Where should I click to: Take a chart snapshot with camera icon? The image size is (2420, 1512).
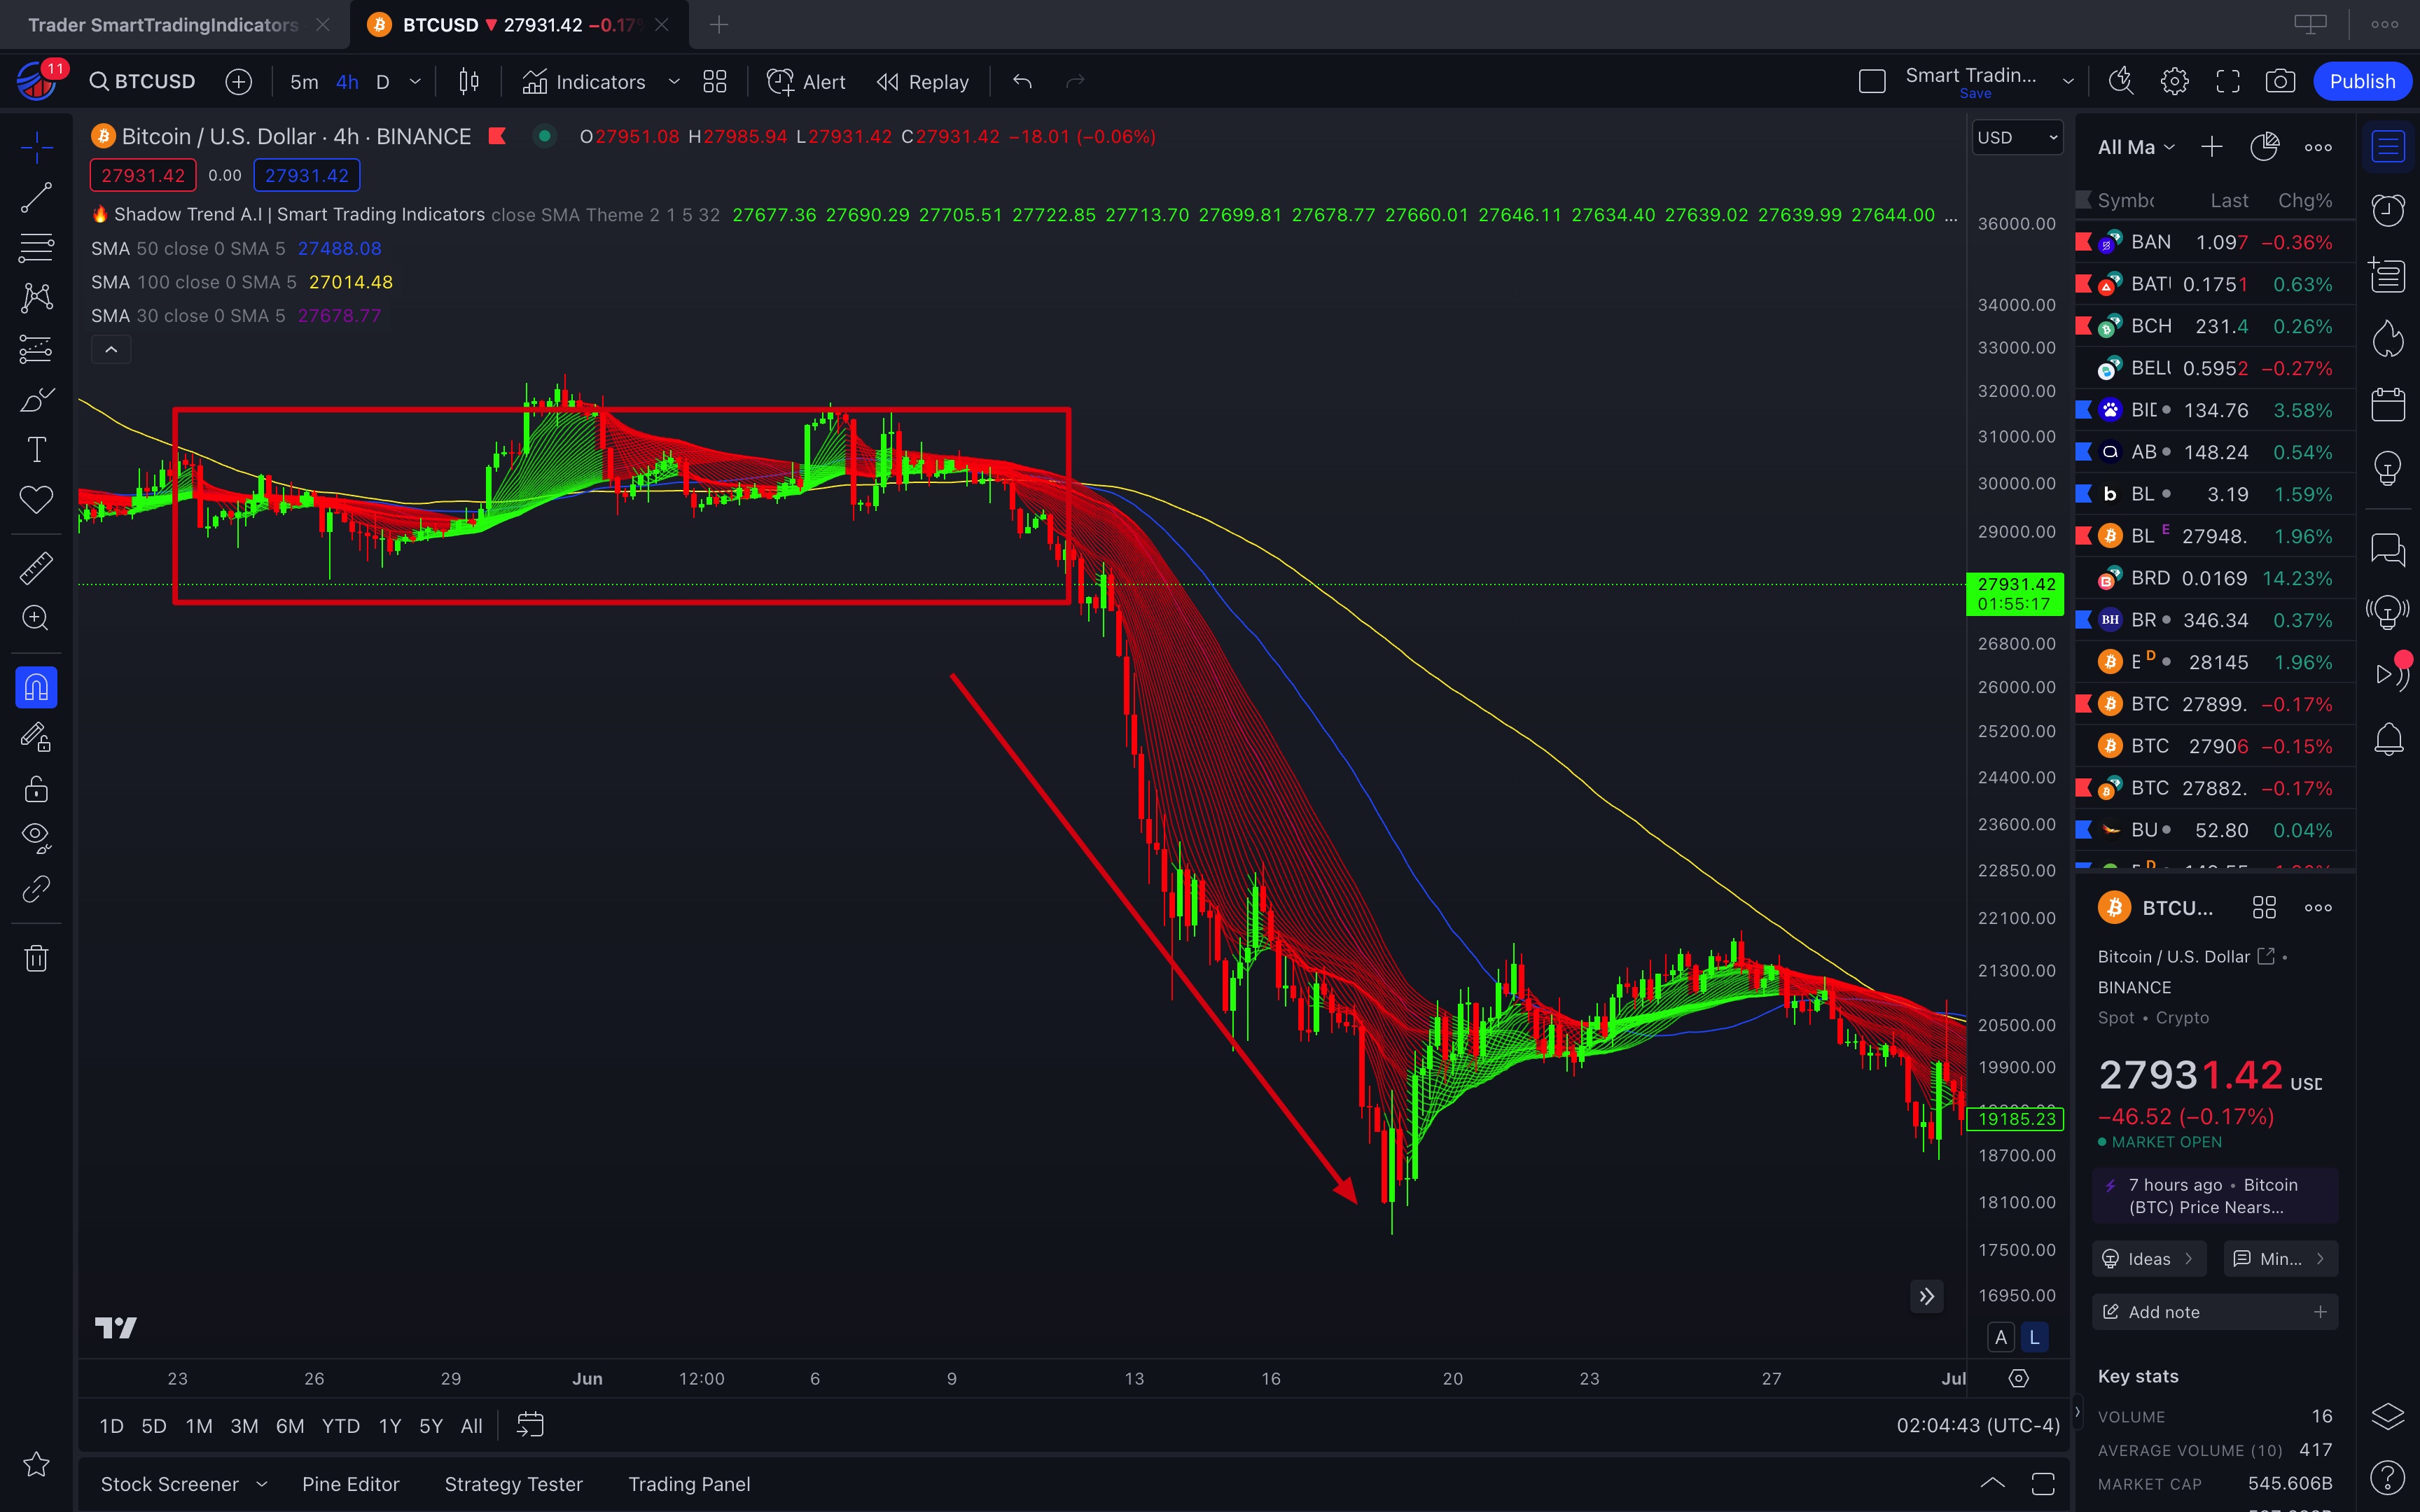pyautogui.click(x=2280, y=82)
